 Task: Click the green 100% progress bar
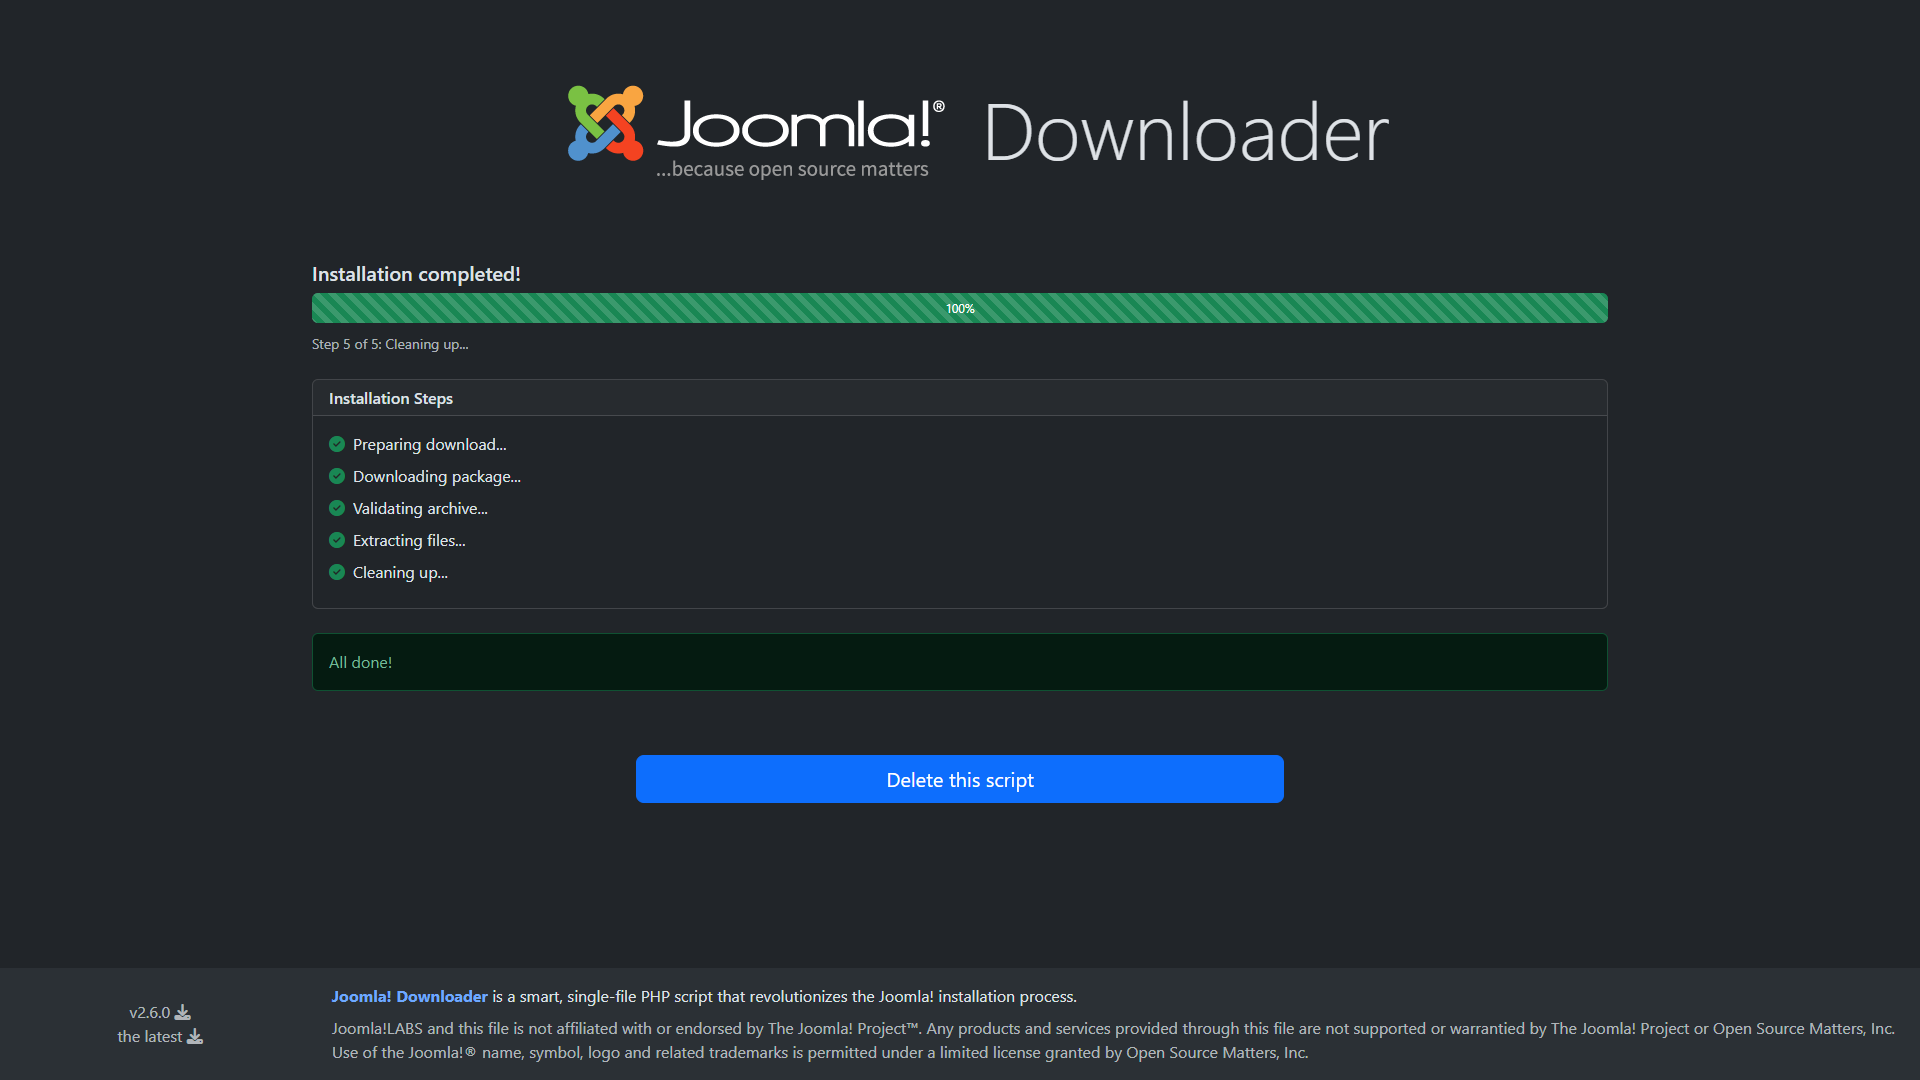point(959,308)
